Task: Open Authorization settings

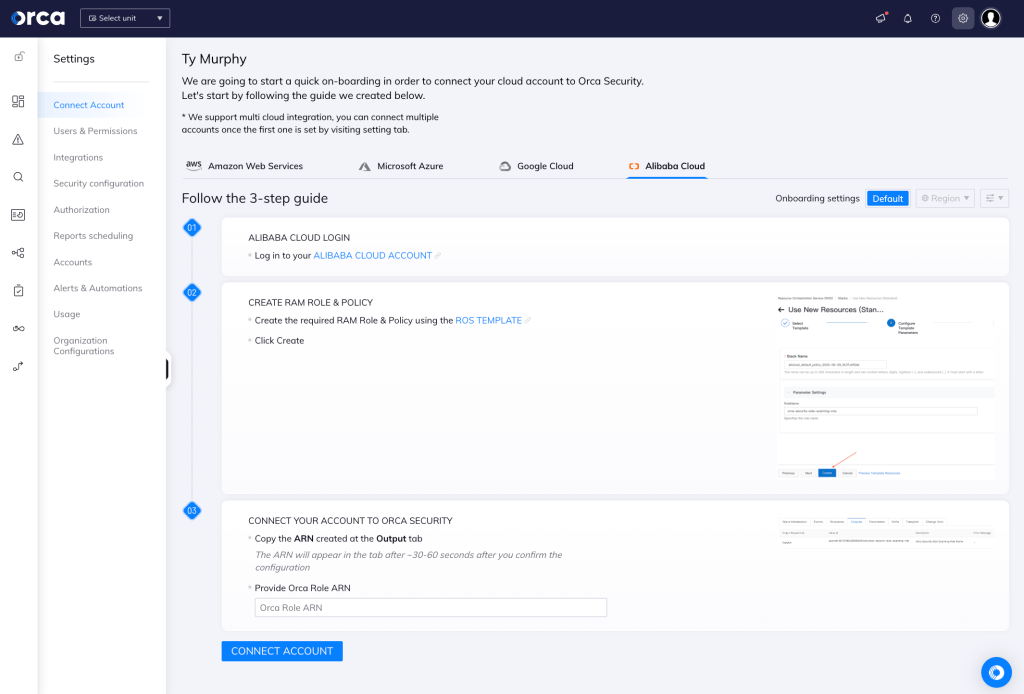Action: click(x=82, y=210)
